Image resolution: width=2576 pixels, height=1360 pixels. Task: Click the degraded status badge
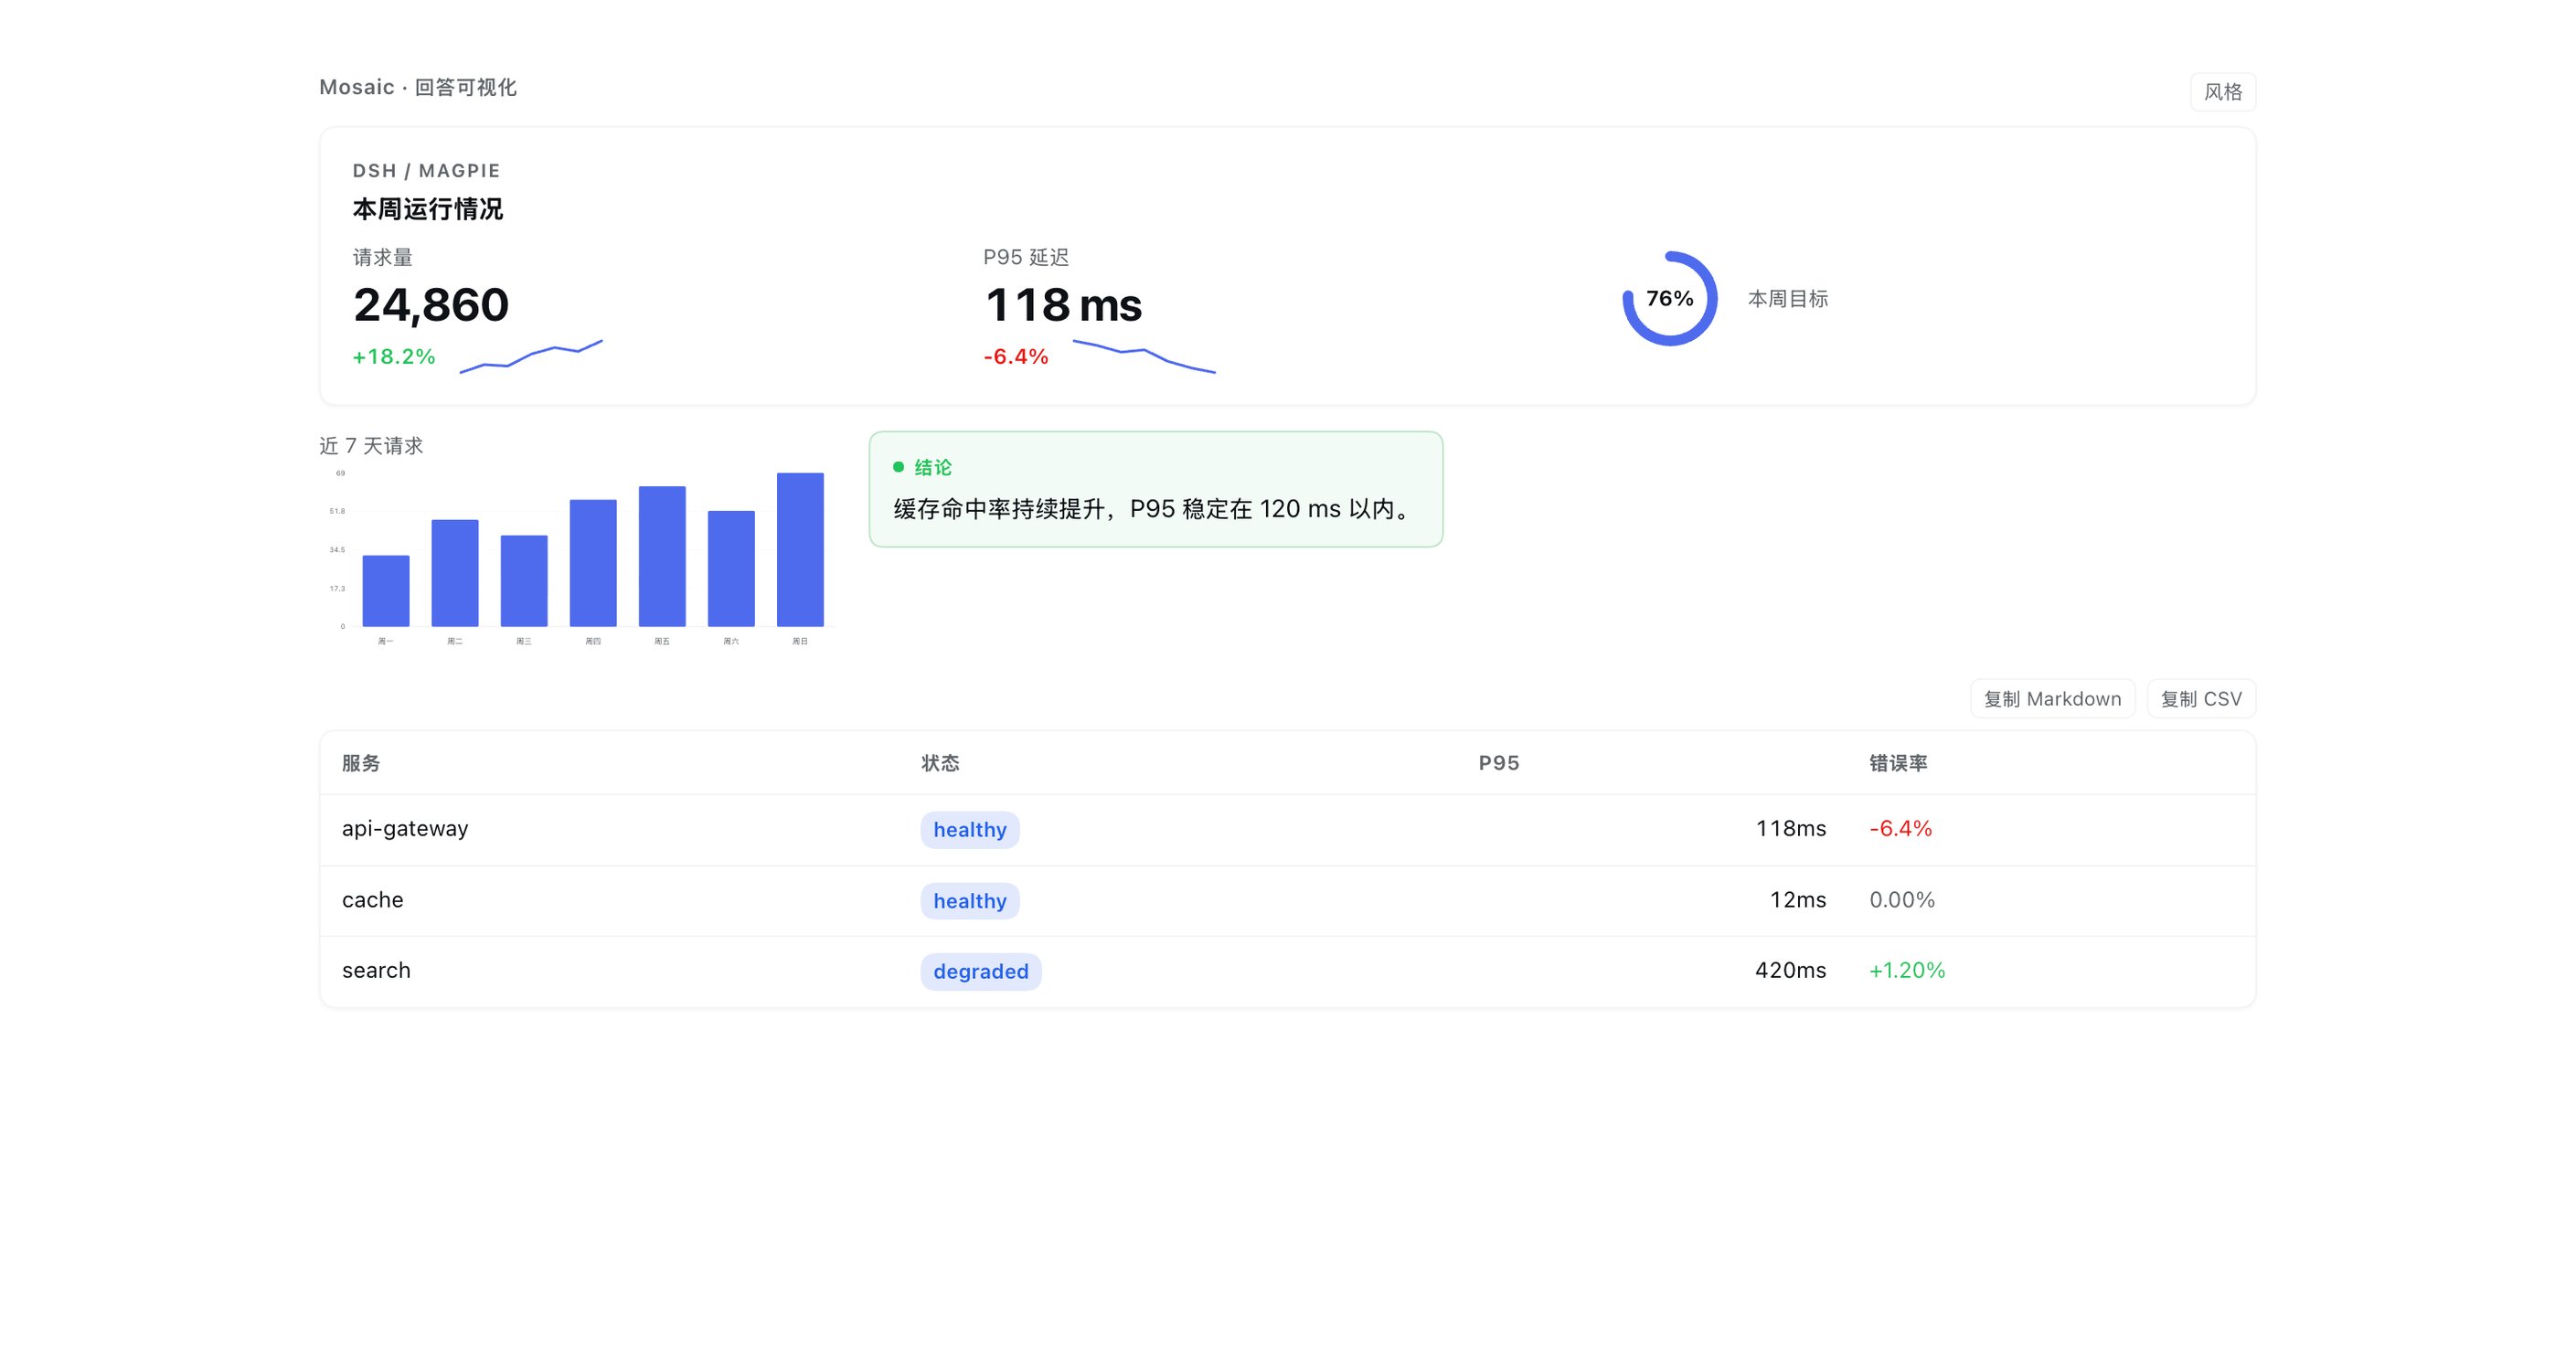click(981, 971)
